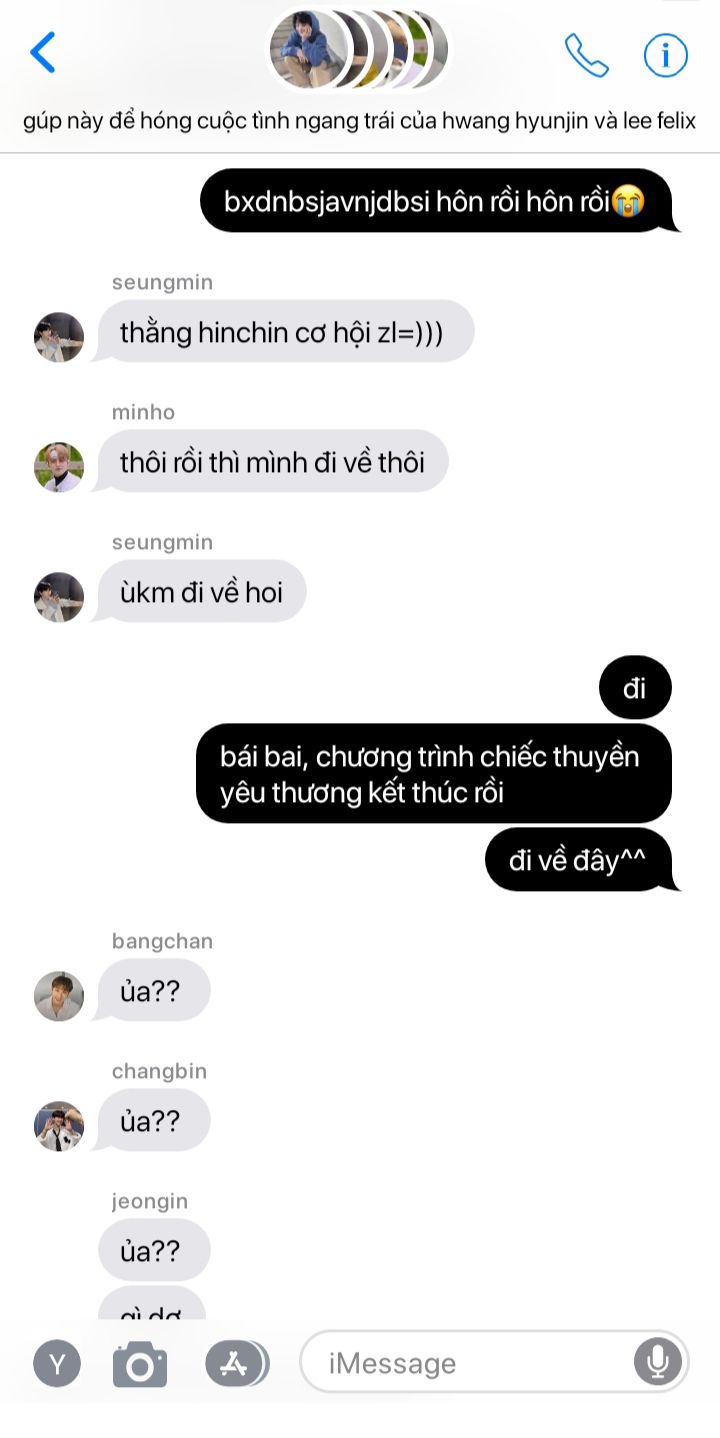Tap the 'thôi rồi thì mình đi về thôi' message
The image size is (720, 1438).
point(273,461)
